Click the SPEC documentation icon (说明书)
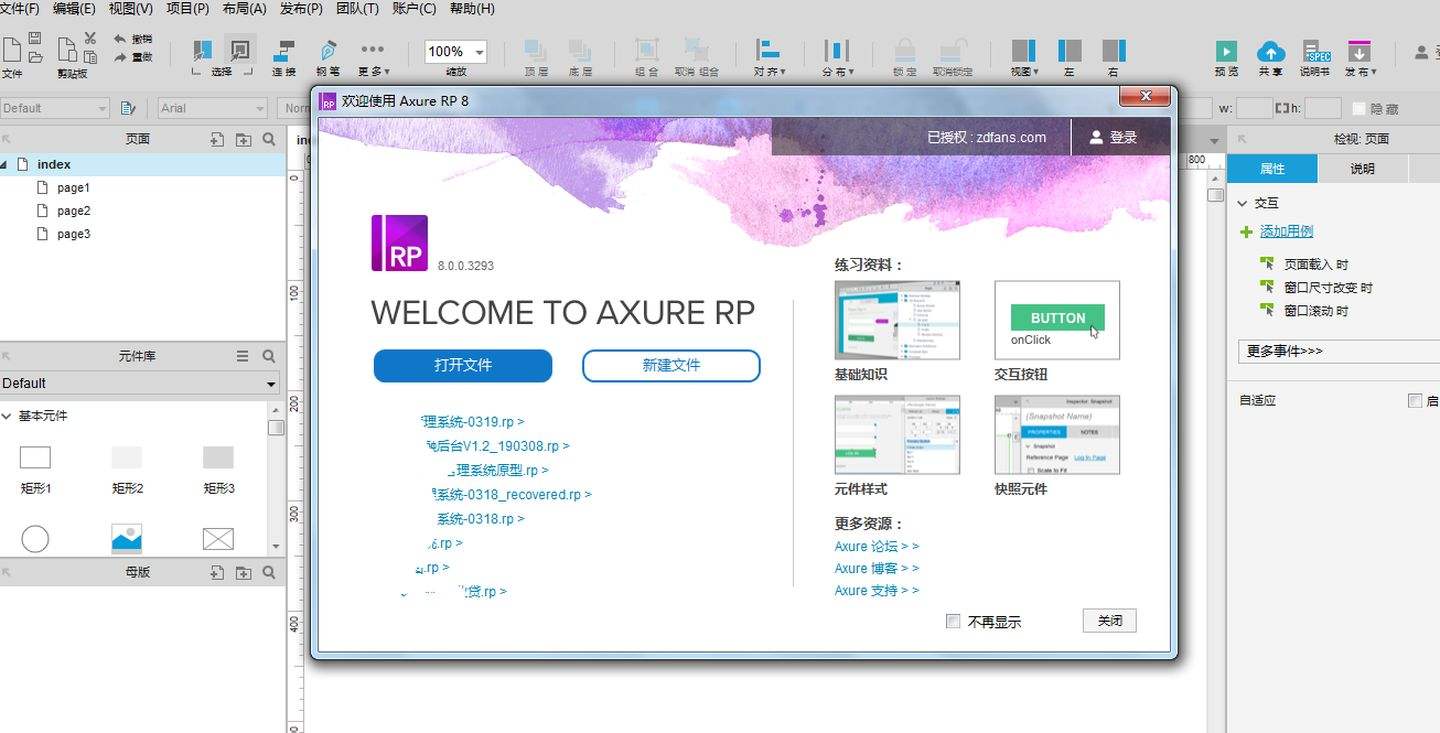 click(1316, 50)
